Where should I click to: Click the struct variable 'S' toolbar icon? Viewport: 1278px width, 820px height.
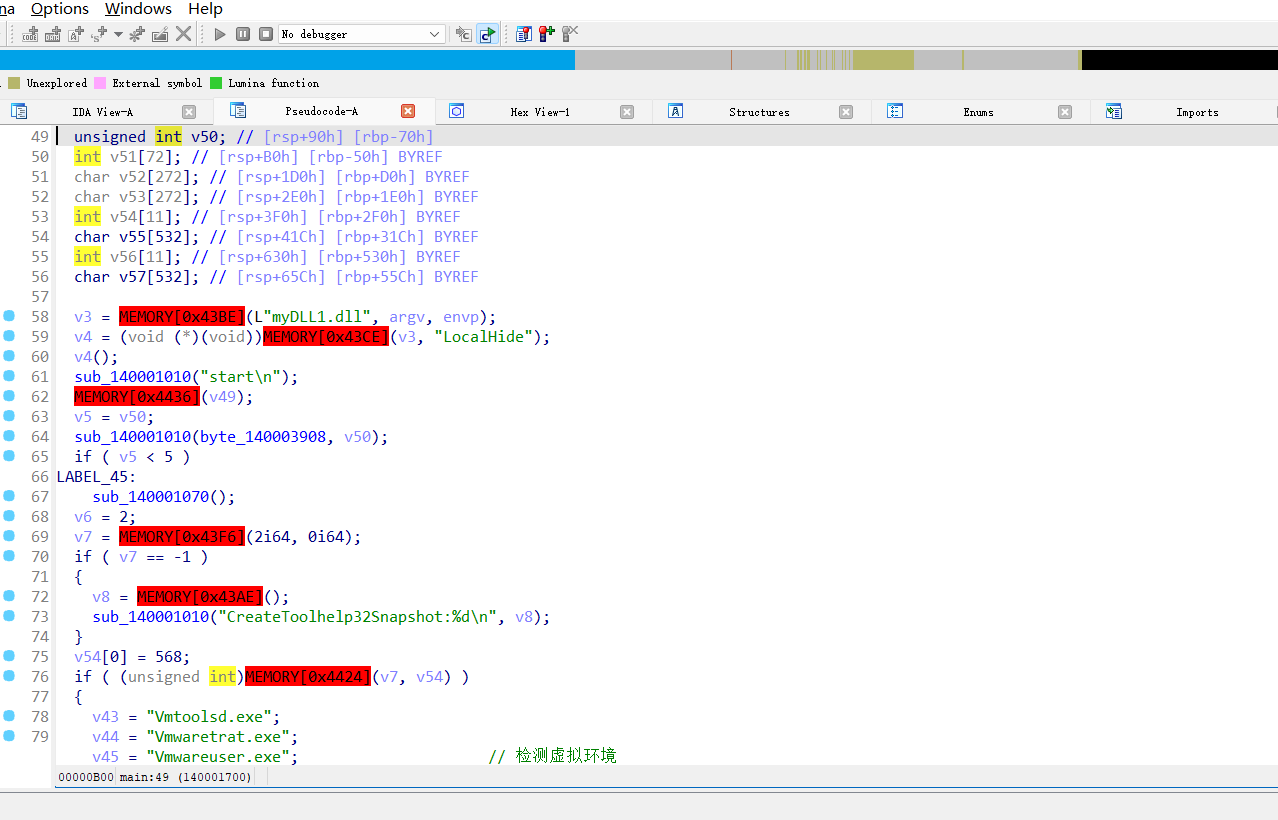[99, 34]
